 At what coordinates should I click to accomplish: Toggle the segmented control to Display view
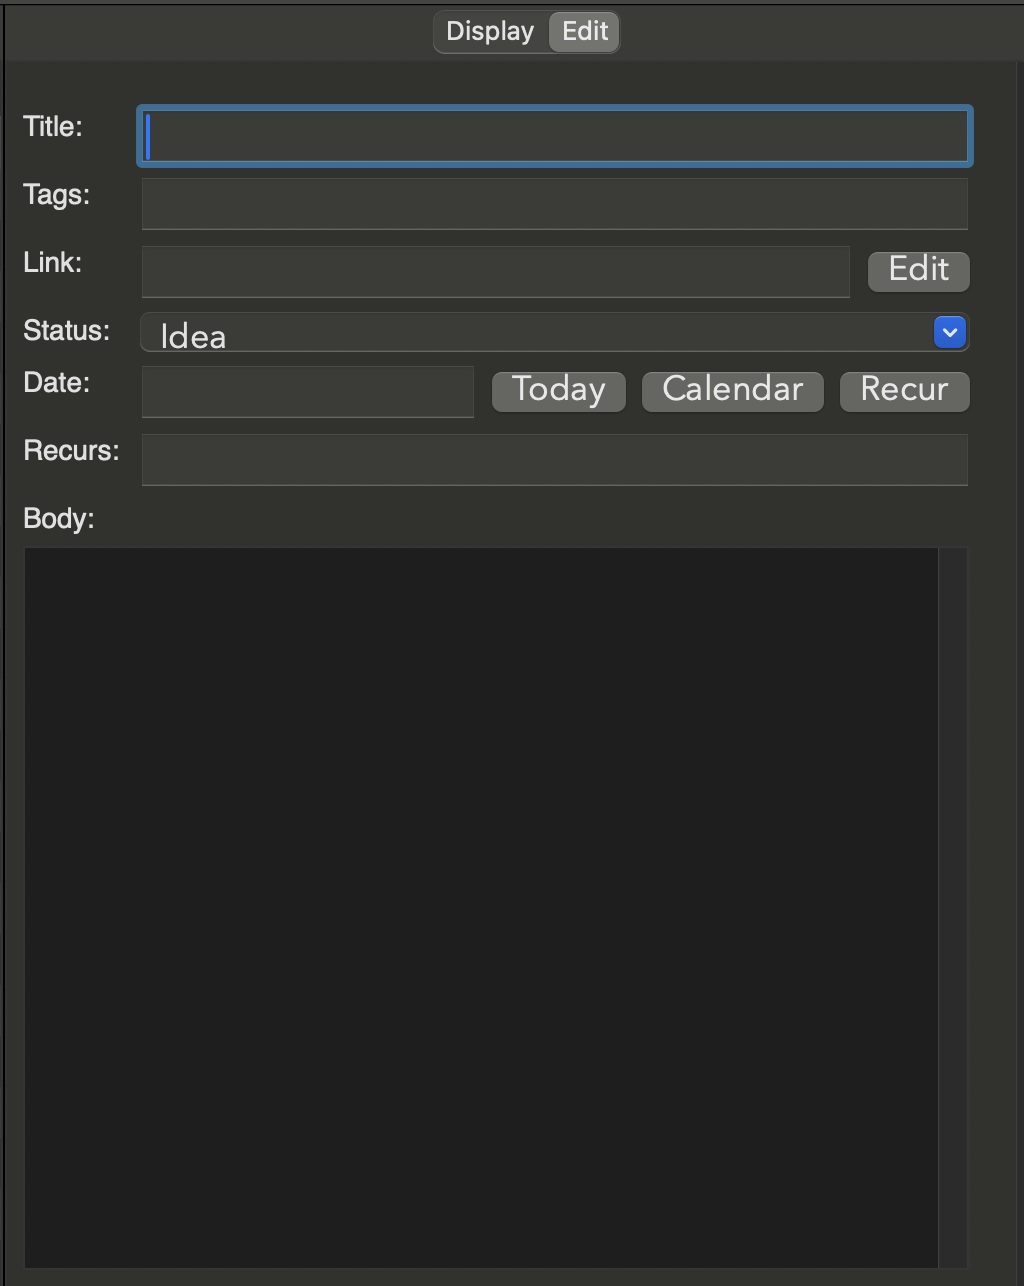tap(489, 31)
